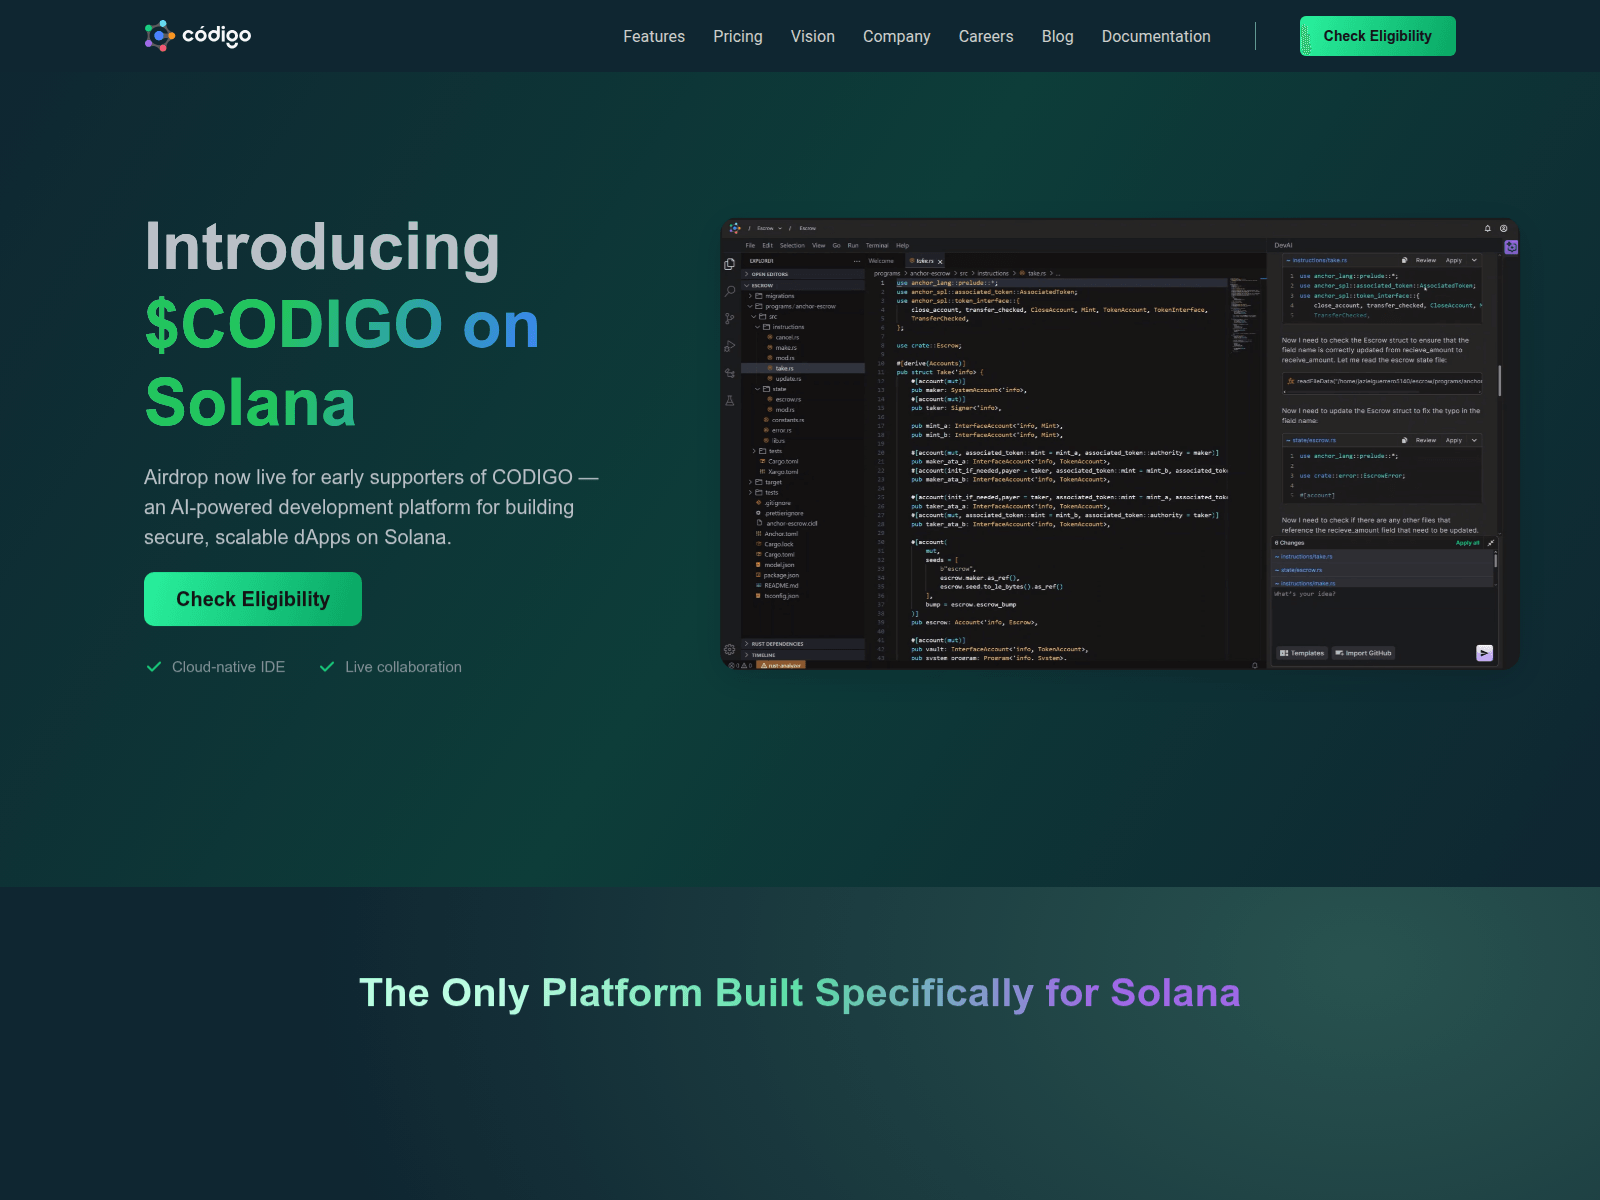Viewport: 1600px width, 1200px height.
Task: Open the Pricing page from navigation
Action: (x=737, y=36)
